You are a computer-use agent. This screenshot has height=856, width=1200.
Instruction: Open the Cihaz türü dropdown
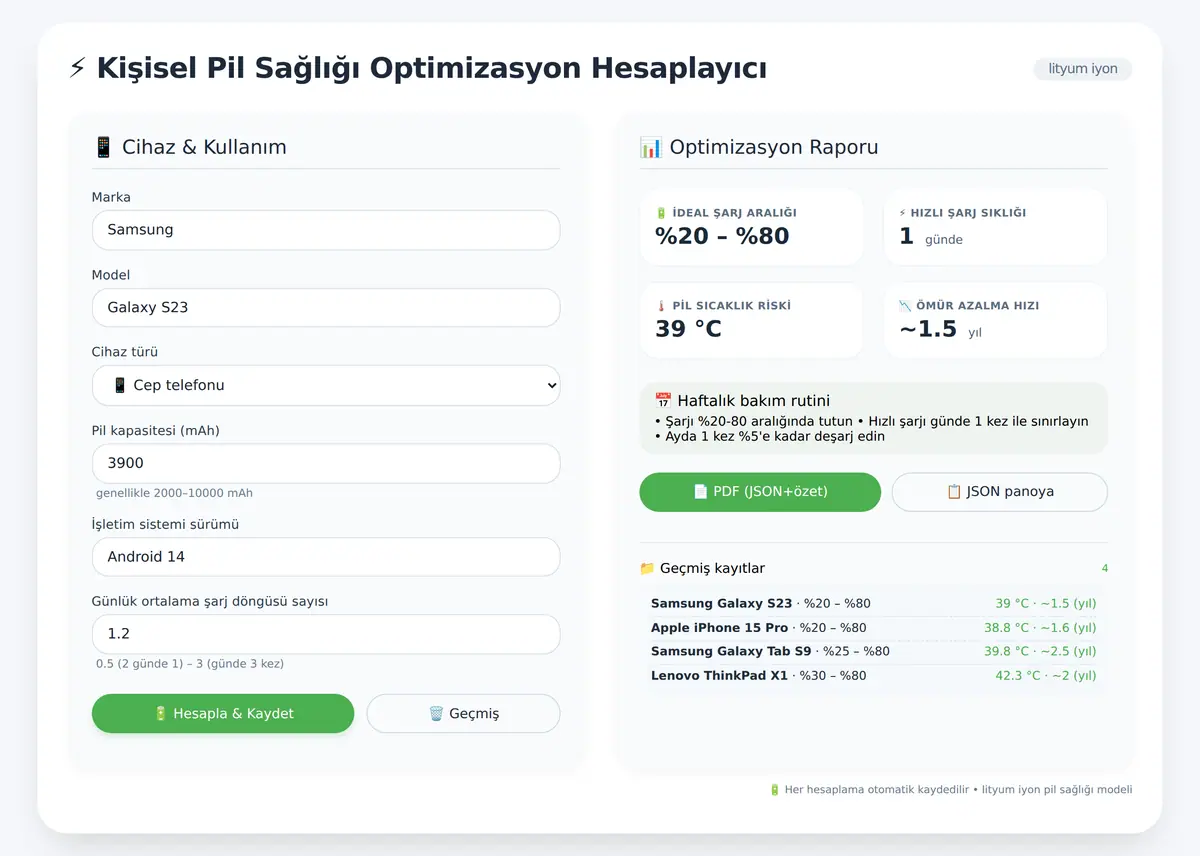point(326,385)
